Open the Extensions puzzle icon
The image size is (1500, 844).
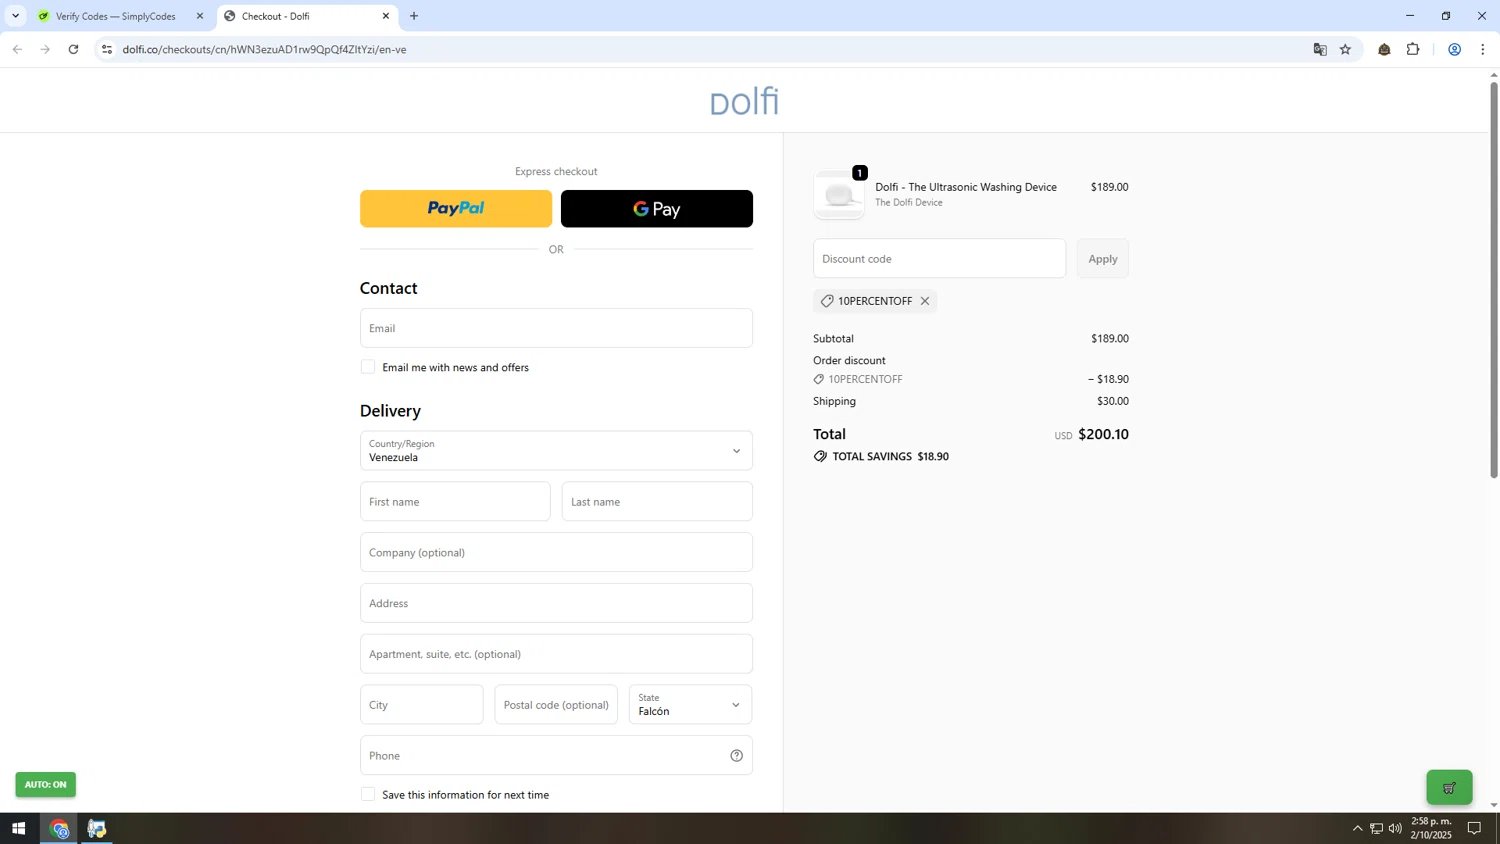tap(1413, 49)
